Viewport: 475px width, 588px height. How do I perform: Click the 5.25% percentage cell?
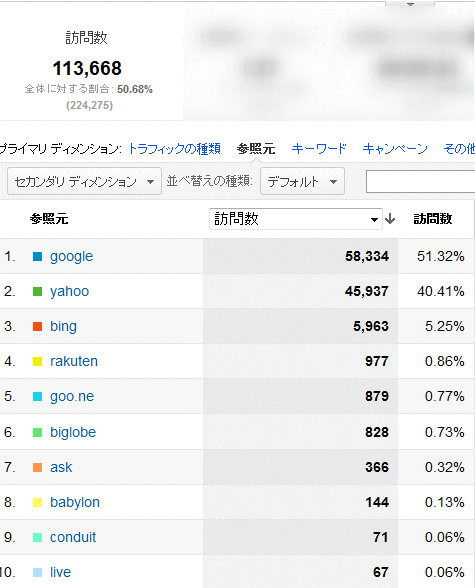(445, 326)
